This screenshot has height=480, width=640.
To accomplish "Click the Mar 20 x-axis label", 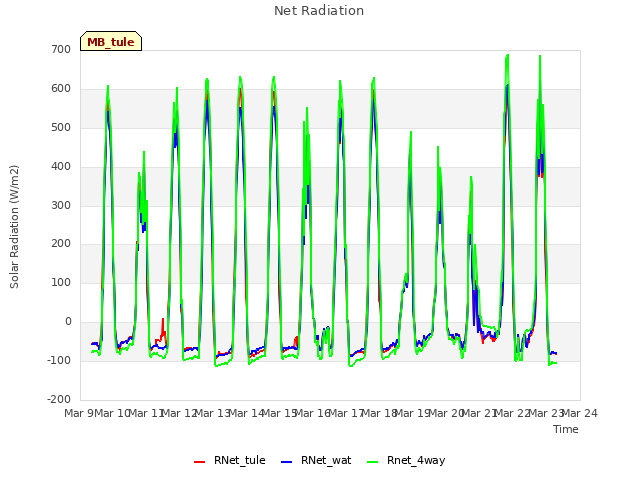I will click(447, 413).
